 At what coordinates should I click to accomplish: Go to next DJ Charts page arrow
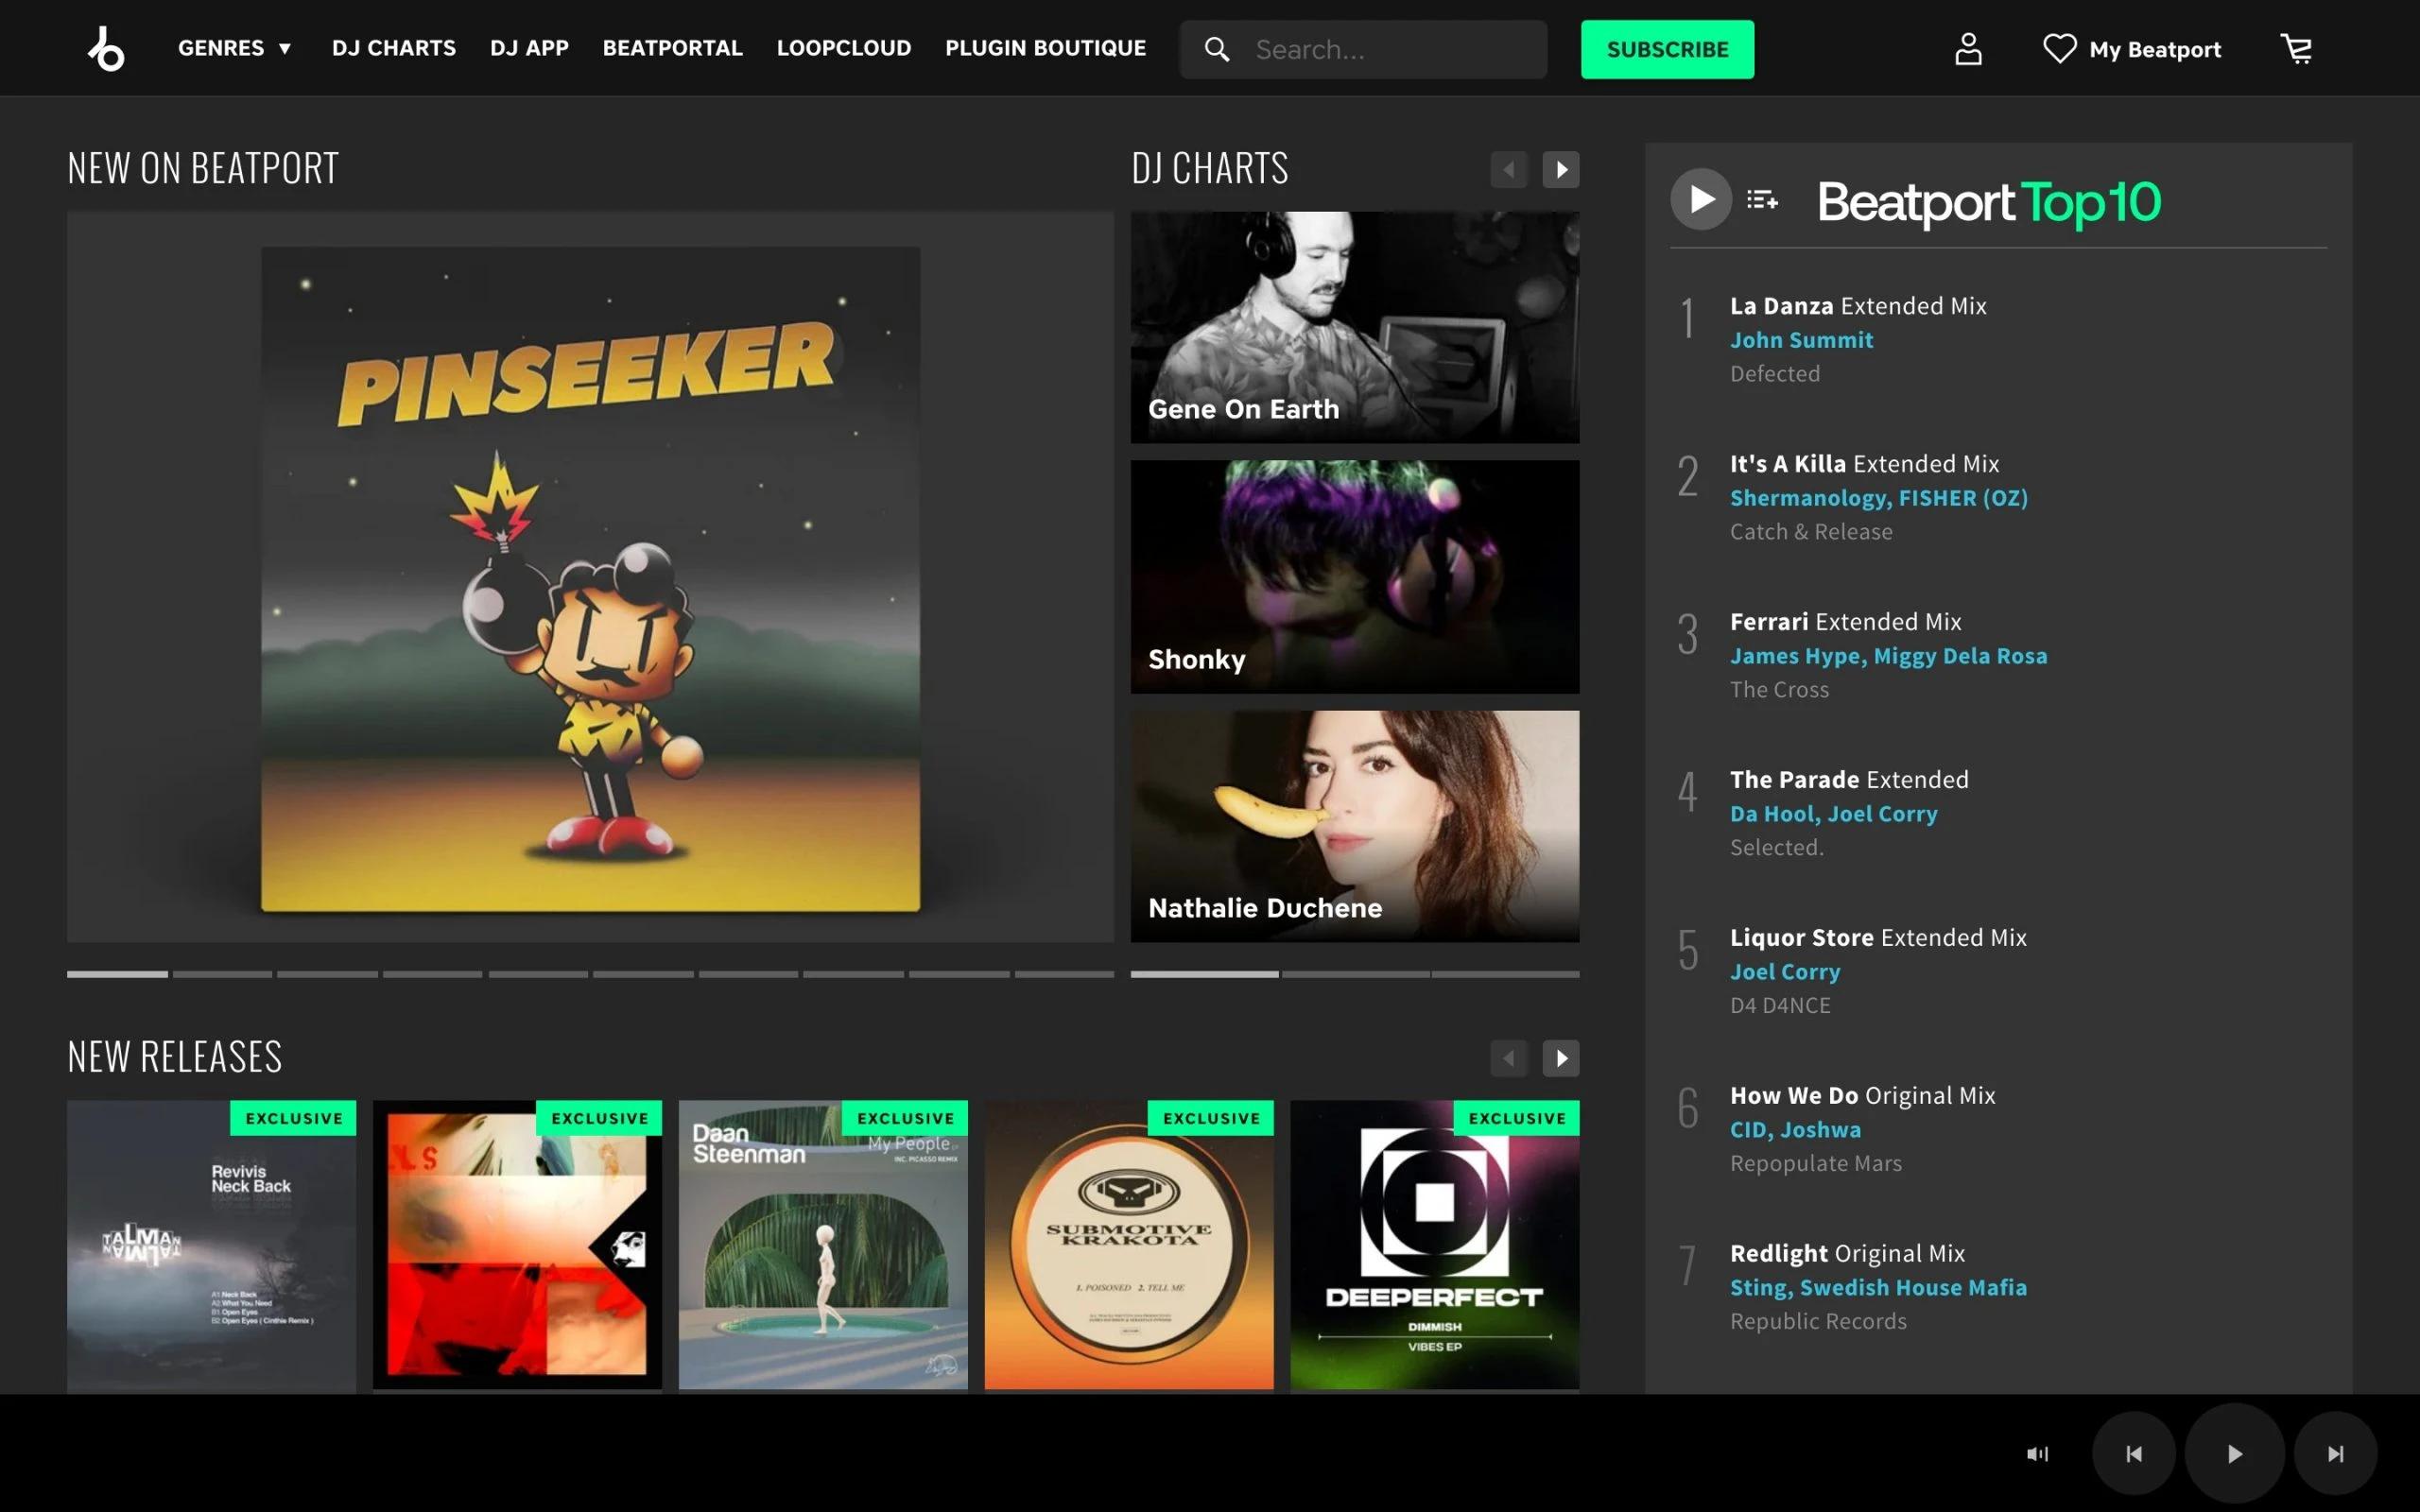[1560, 170]
